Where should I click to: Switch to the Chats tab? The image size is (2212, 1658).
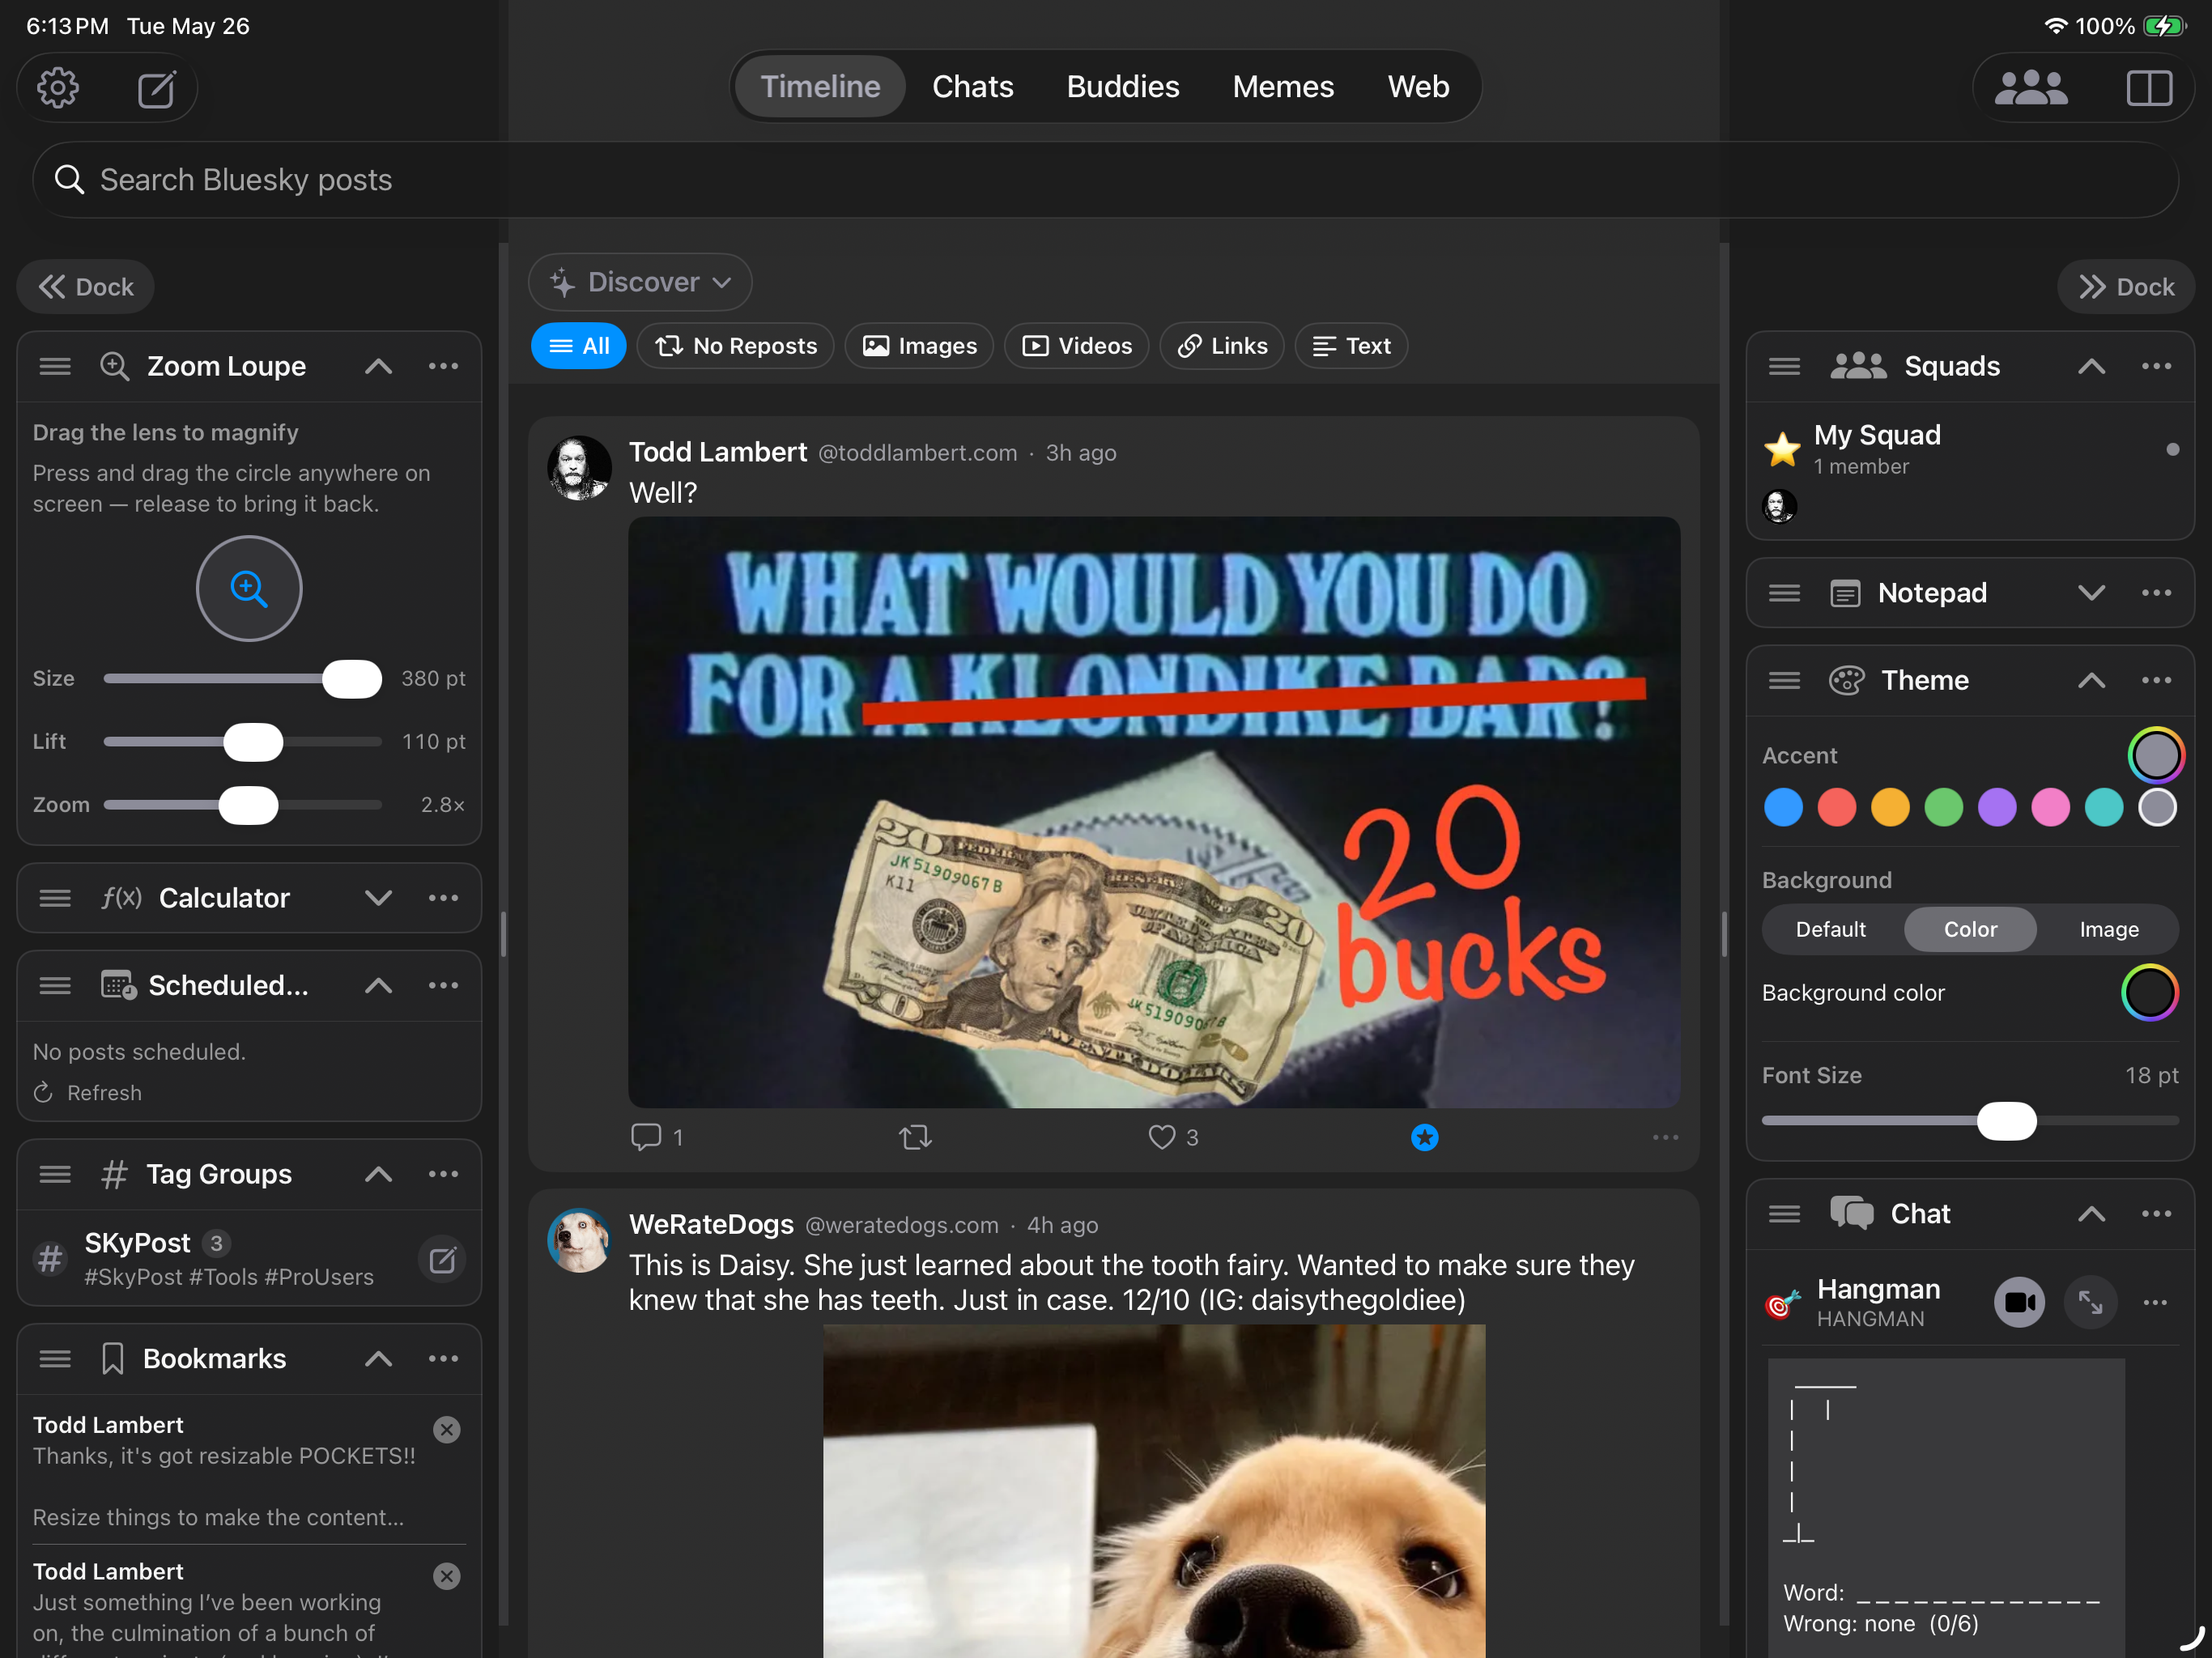coord(973,86)
